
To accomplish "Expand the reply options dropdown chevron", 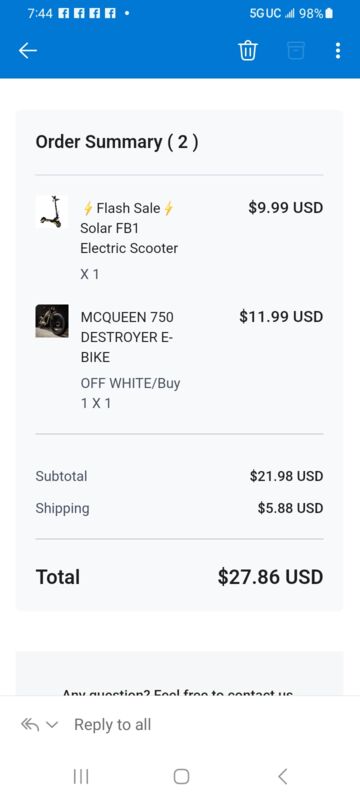I will [53, 725].
